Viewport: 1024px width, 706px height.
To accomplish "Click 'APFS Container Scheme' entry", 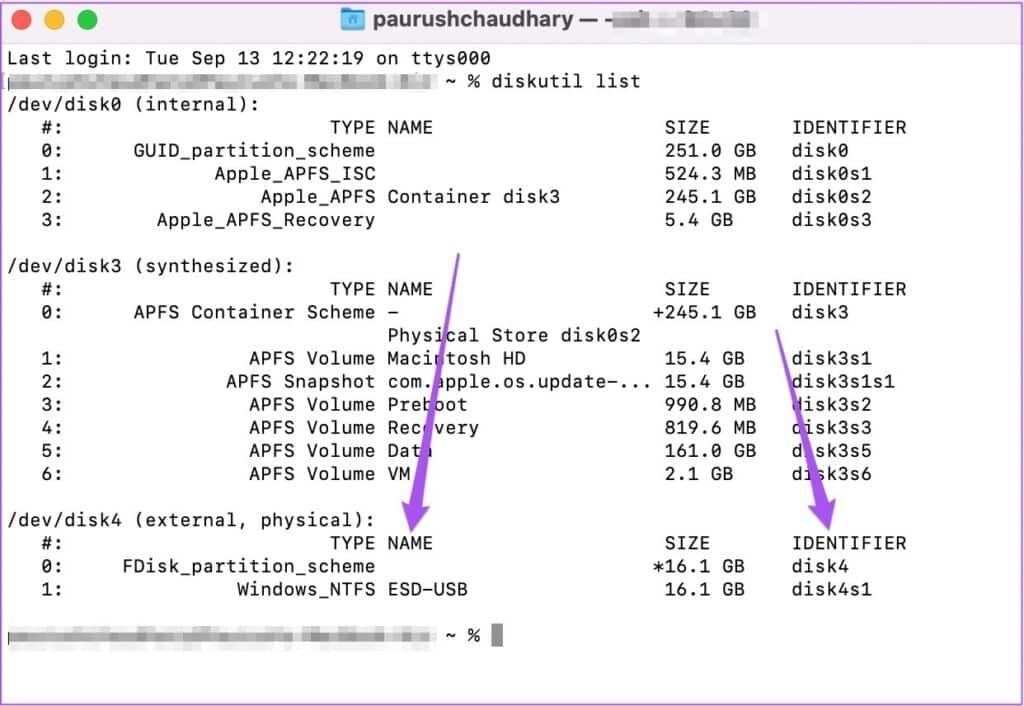I will point(254,312).
